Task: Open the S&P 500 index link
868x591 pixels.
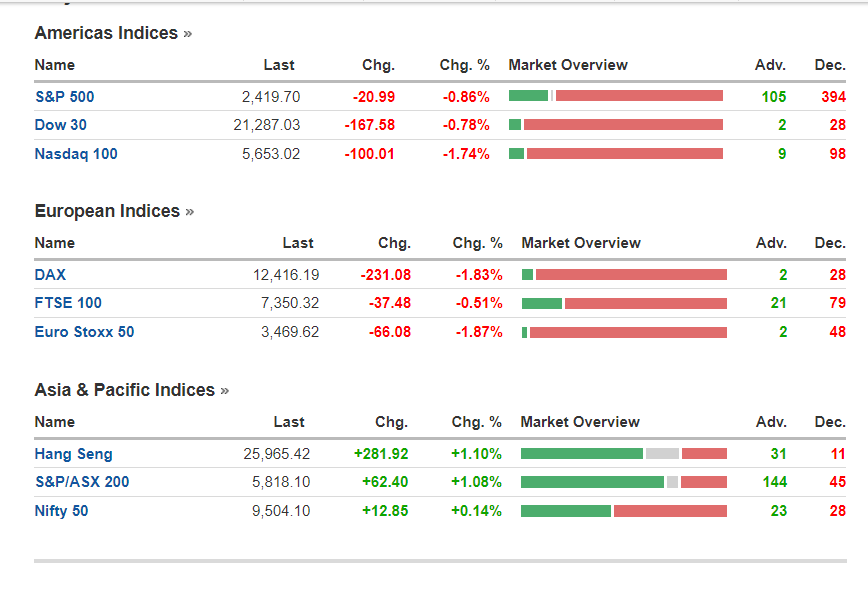Action: click(x=64, y=97)
